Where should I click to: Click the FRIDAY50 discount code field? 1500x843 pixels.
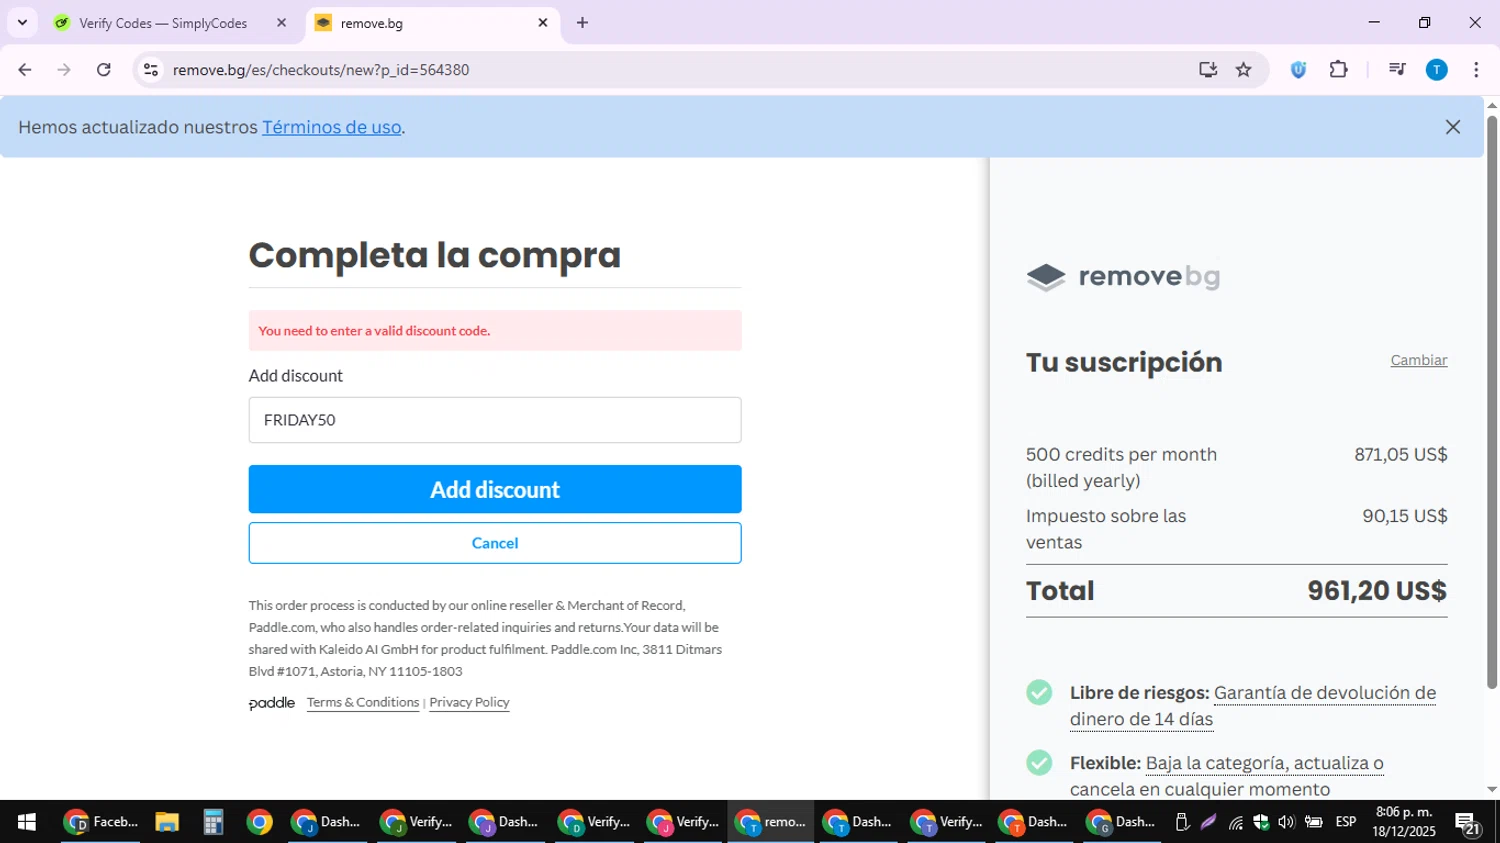tap(495, 420)
